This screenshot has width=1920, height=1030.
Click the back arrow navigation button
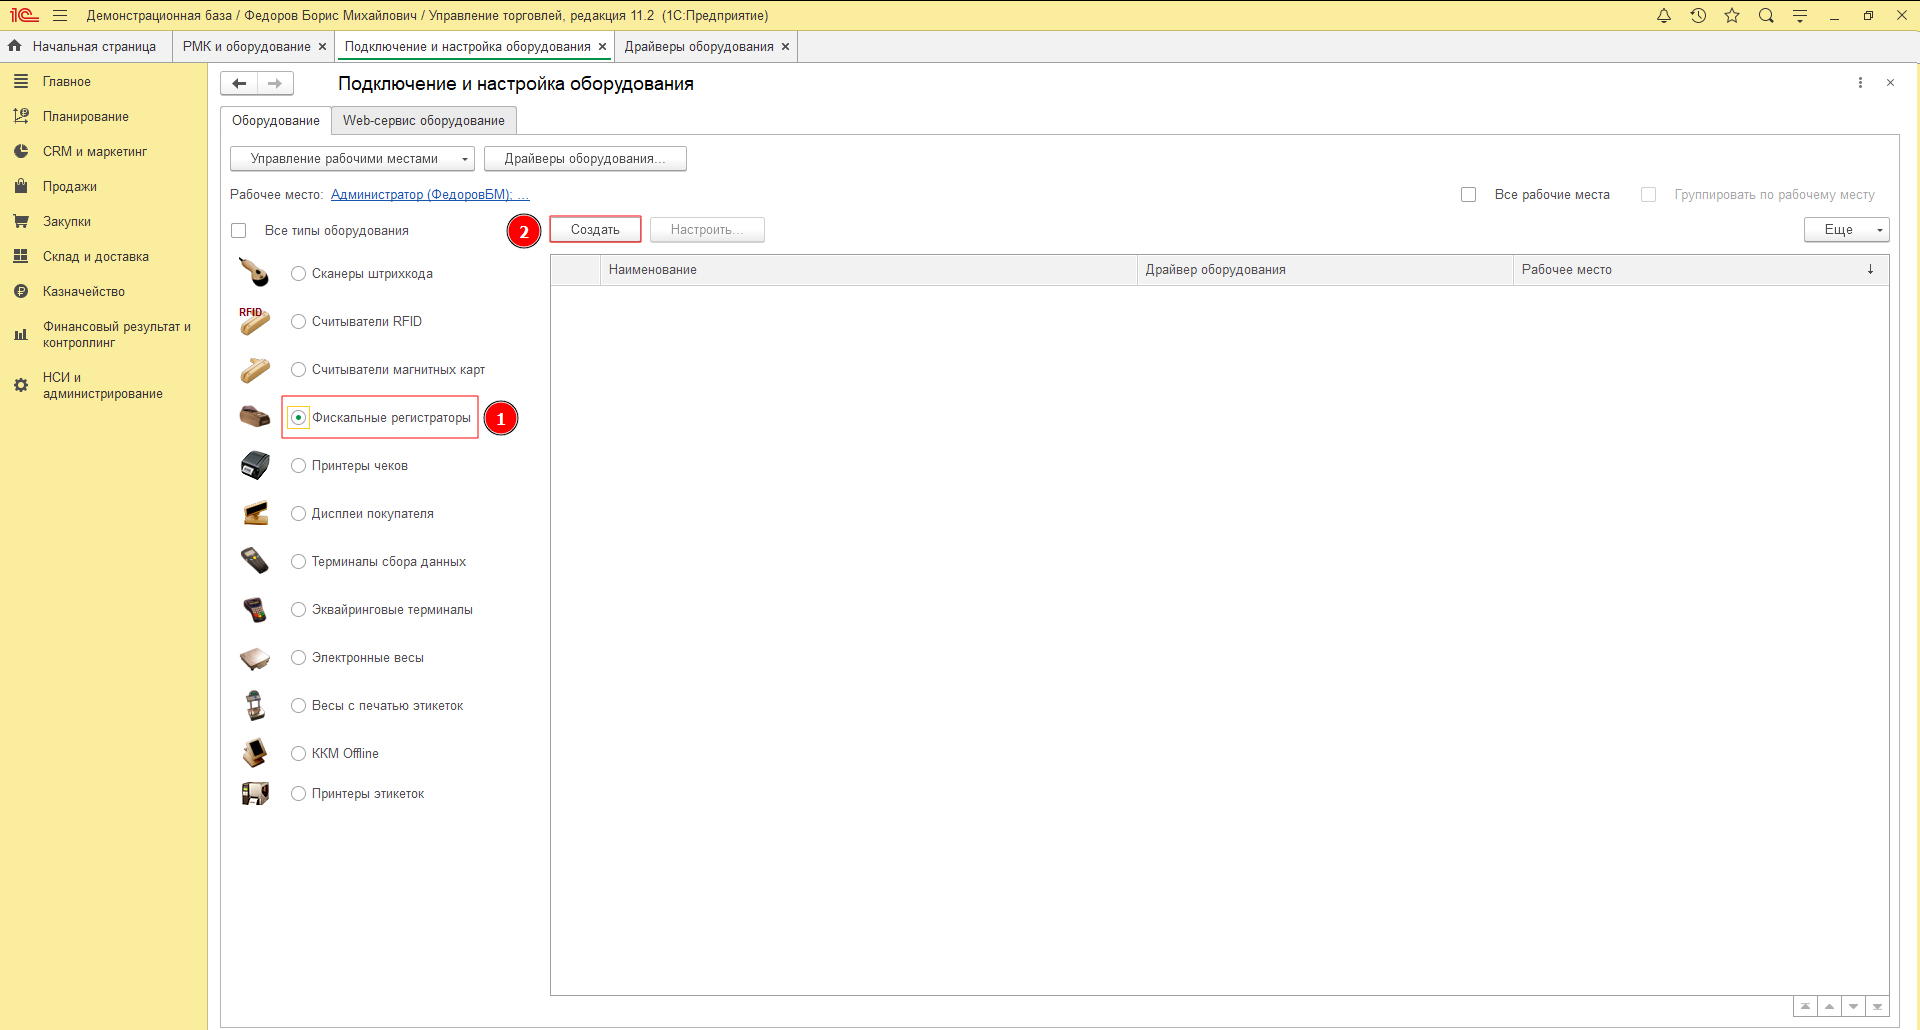coord(239,84)
